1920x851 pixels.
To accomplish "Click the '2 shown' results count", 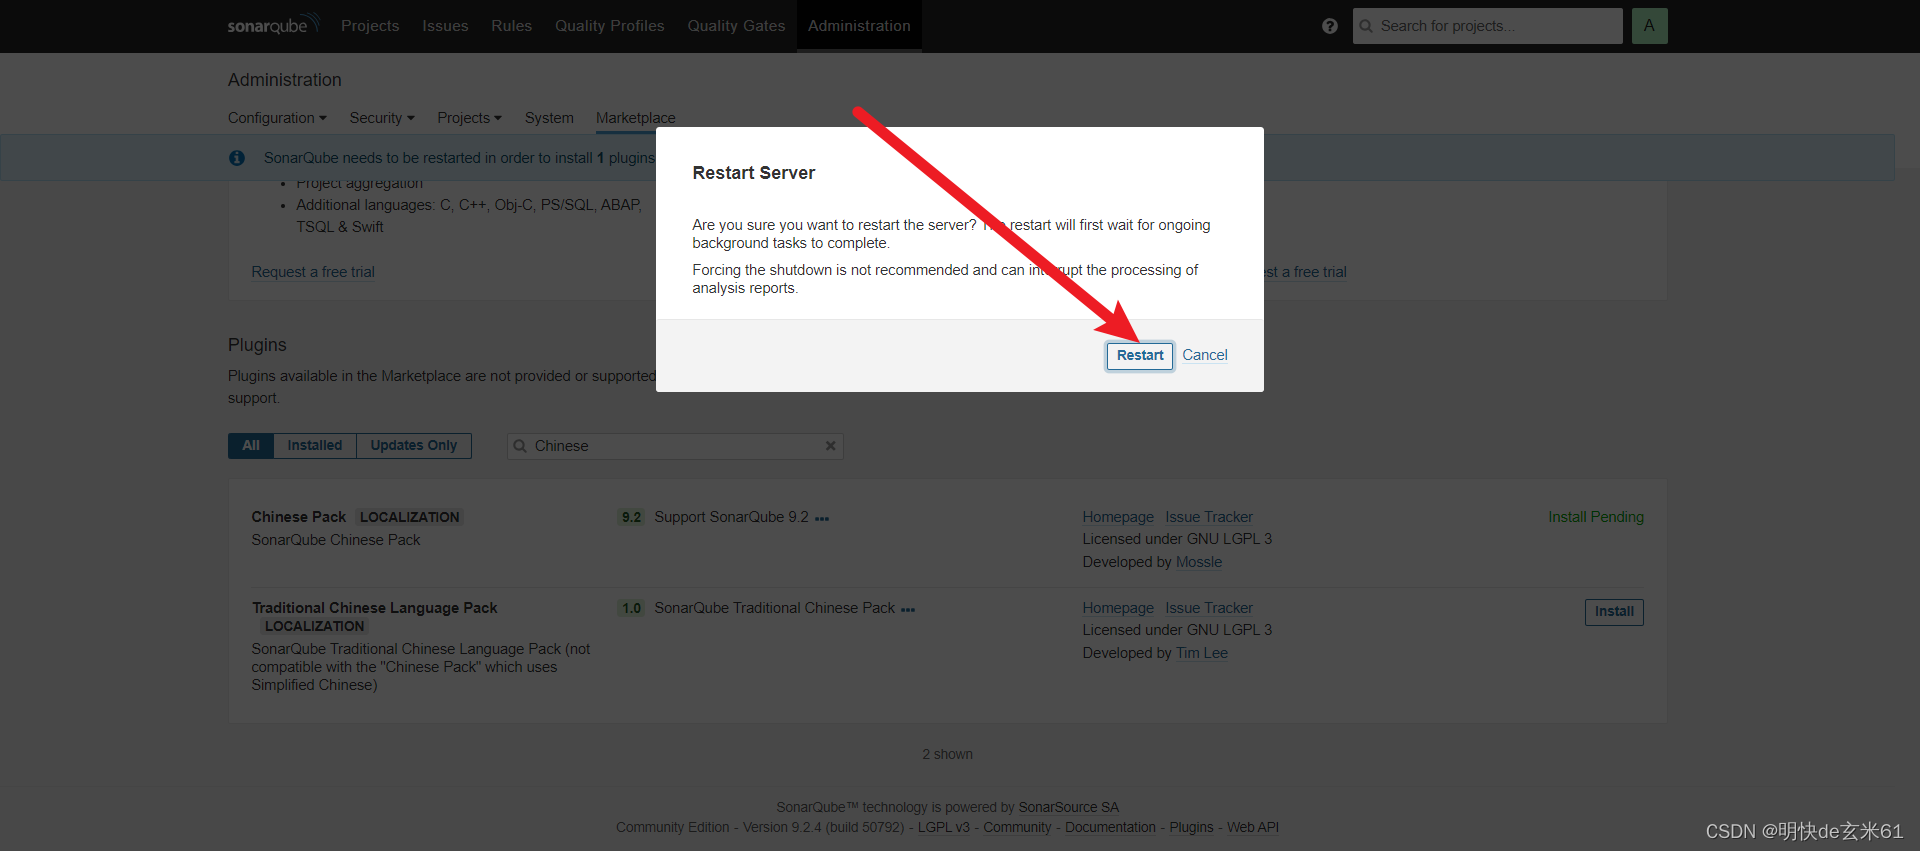I will pyautogui.click(x=947, y=754).
